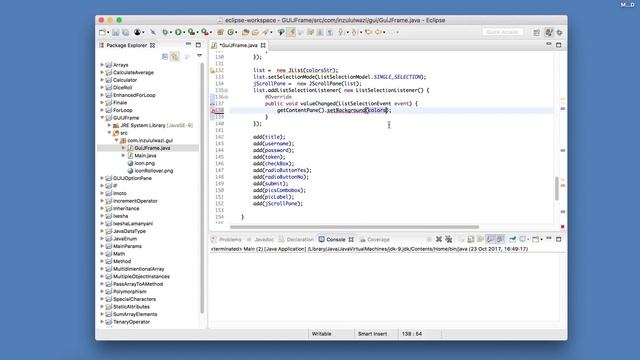Expand the Polymorphism project
The height and width of the screenshot is (360, 640).
pyautogui.click(x=102, y=291)
